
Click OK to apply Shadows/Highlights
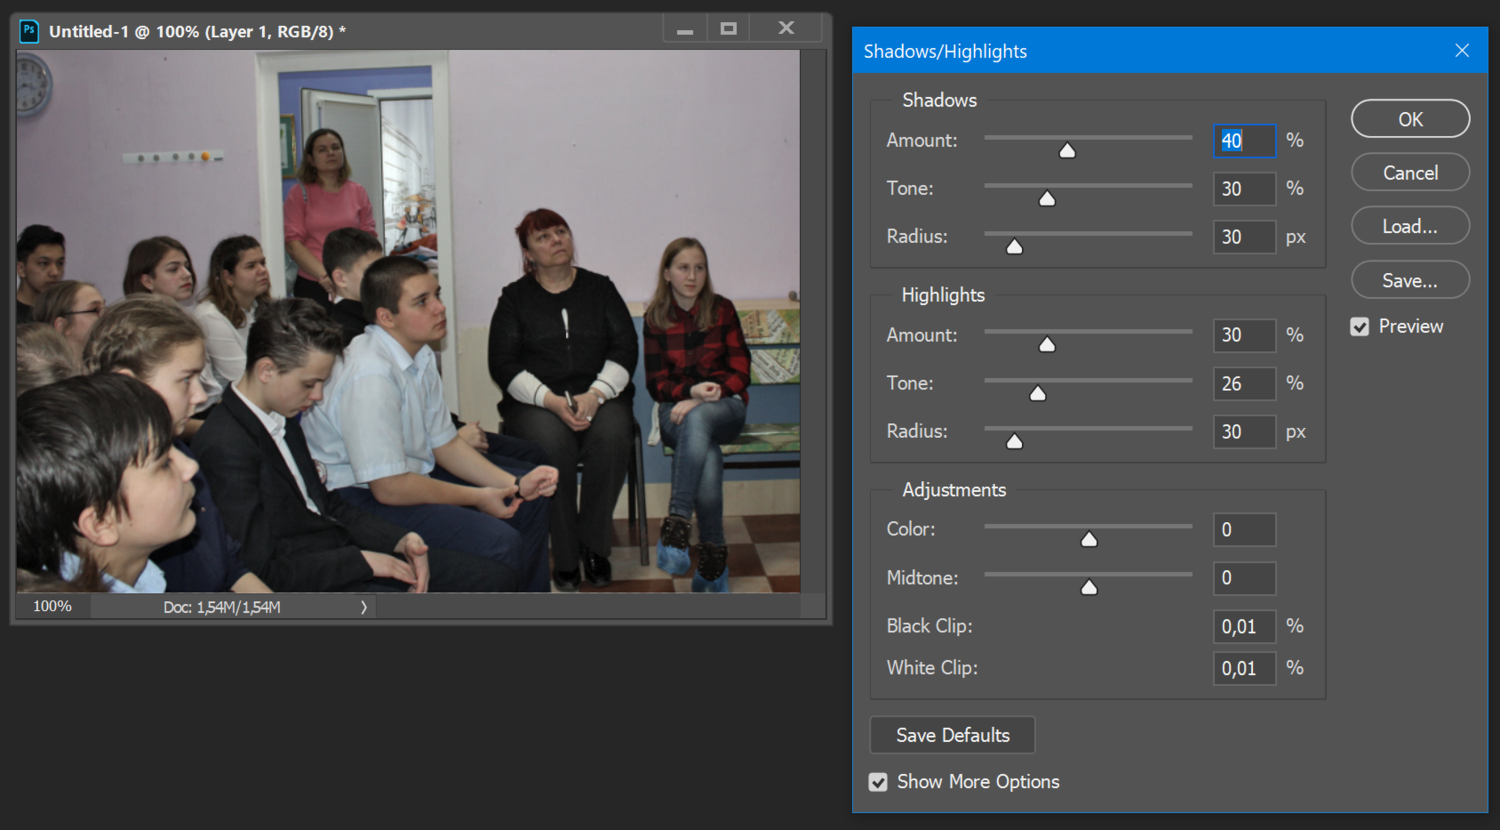pyautogui.click(x=1410, y=119)
